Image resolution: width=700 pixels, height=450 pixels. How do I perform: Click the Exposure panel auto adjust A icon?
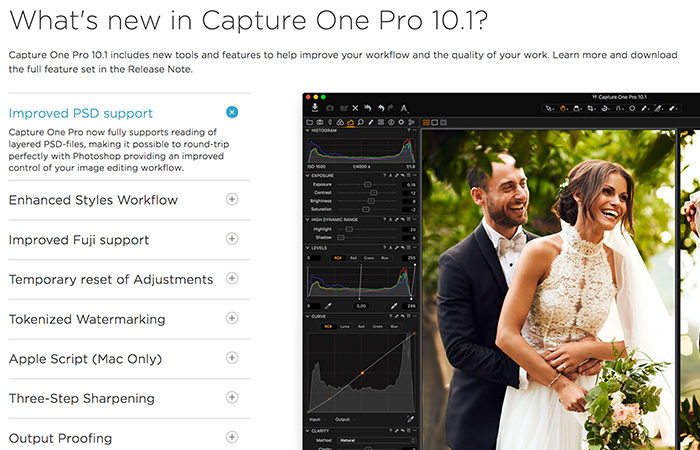tap(390, 175)
